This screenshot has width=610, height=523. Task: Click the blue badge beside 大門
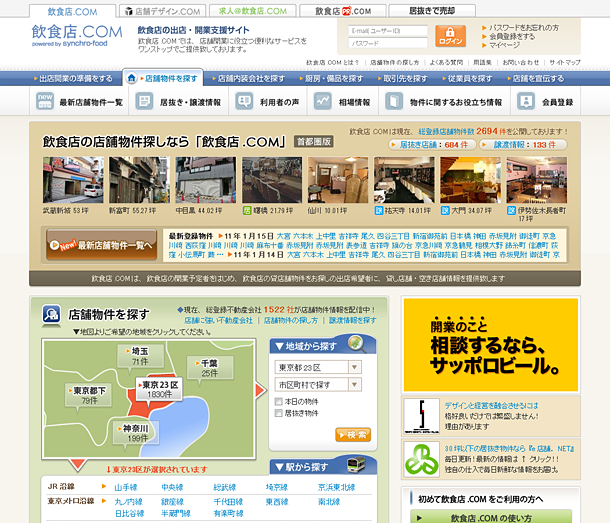[x=445, y=211]
